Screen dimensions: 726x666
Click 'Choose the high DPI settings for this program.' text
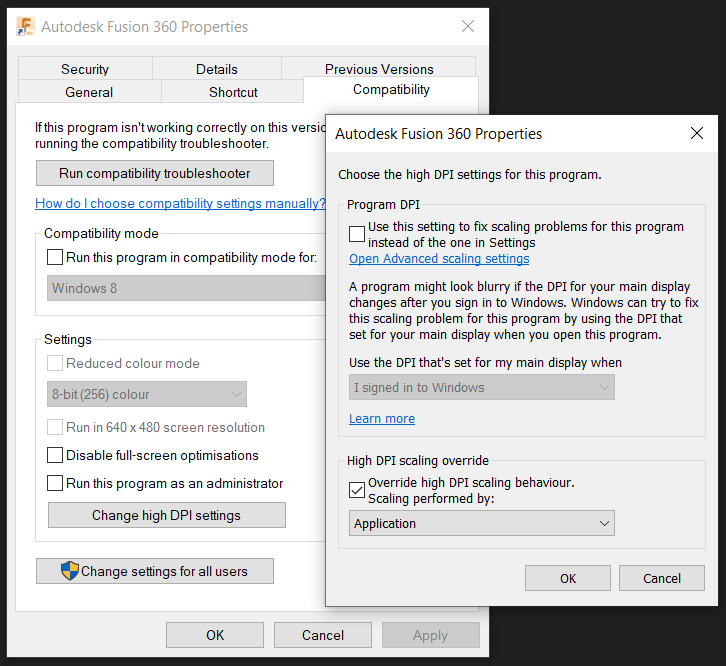(470, 175)
